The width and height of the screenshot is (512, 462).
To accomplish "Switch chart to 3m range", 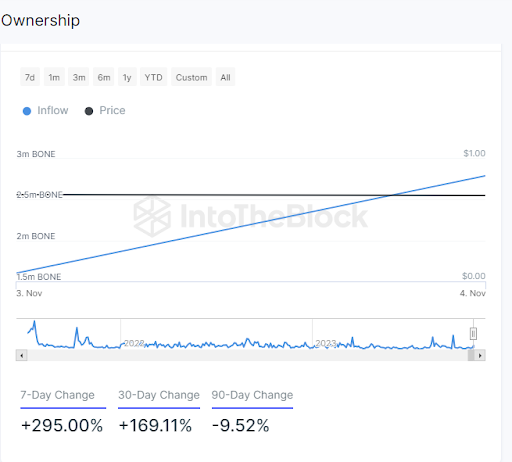I will click(x=79, y=77).
